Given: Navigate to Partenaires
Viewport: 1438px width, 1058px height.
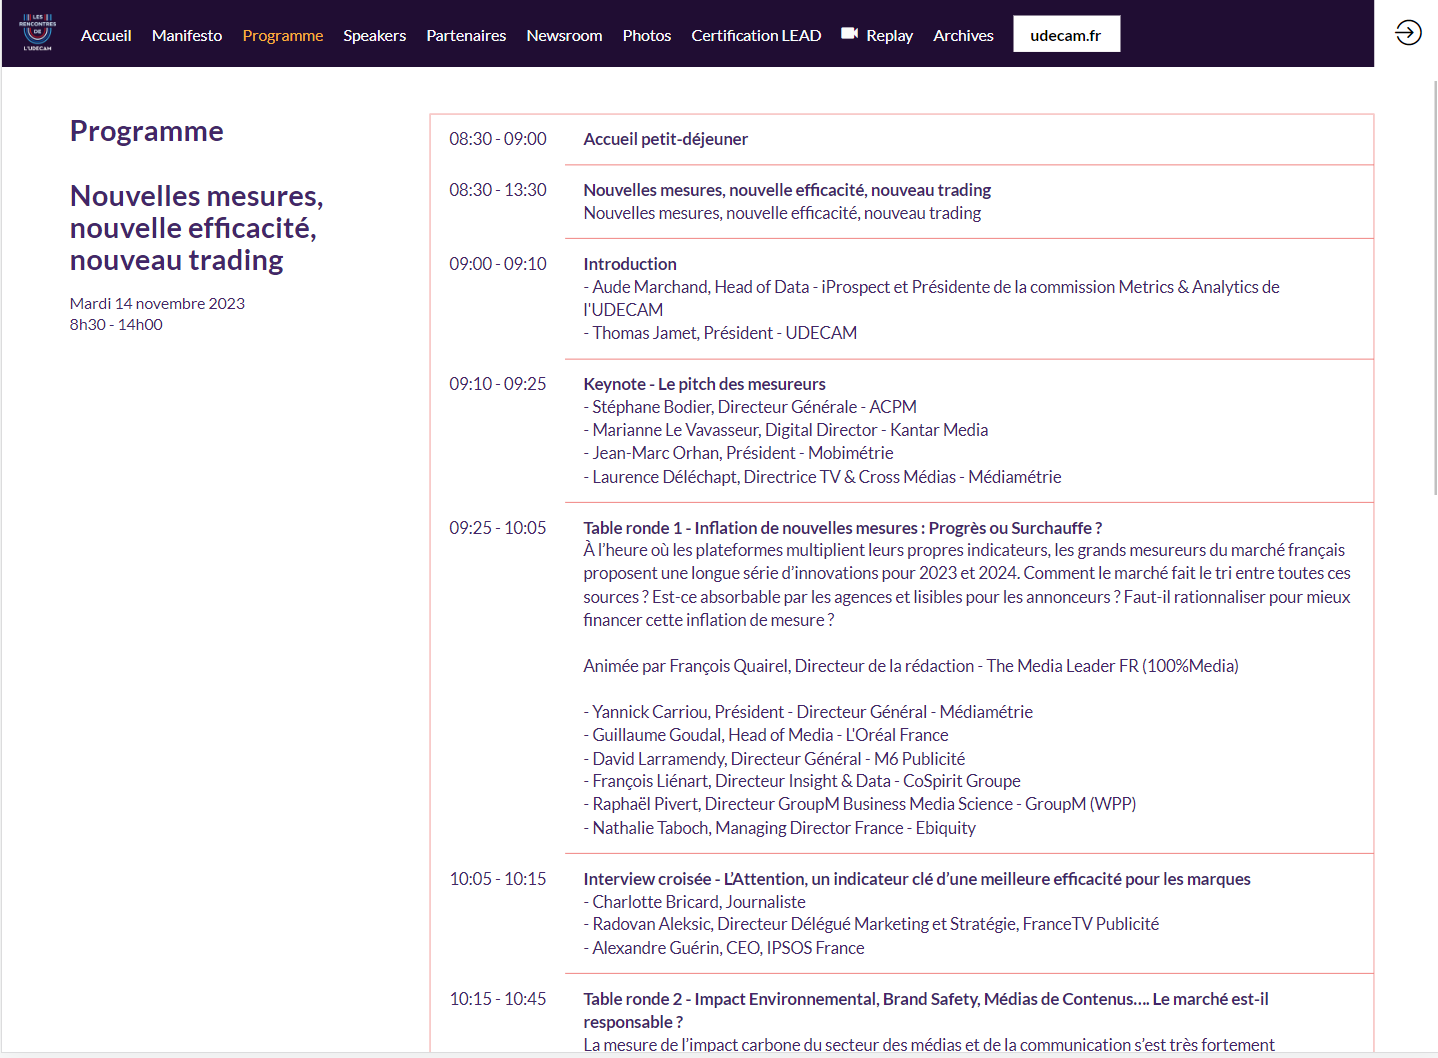Looking at the screenshot, I should 466,35.
